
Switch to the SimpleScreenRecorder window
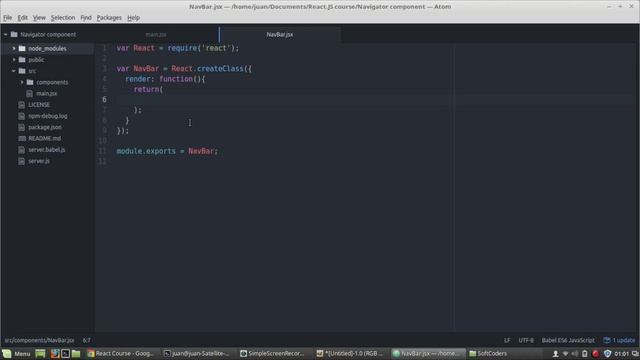pyautogui.click(x=272, y=353)
